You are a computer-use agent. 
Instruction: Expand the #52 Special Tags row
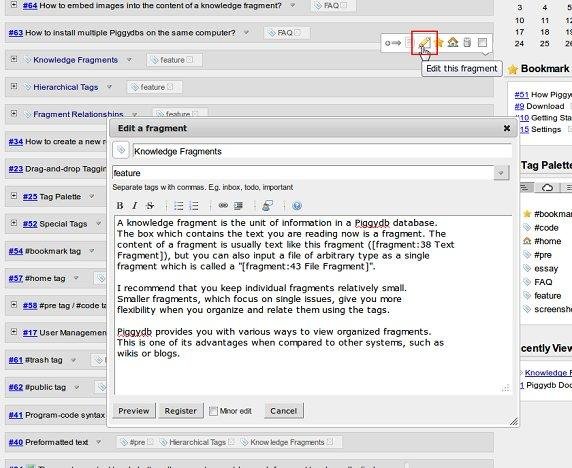14,223
